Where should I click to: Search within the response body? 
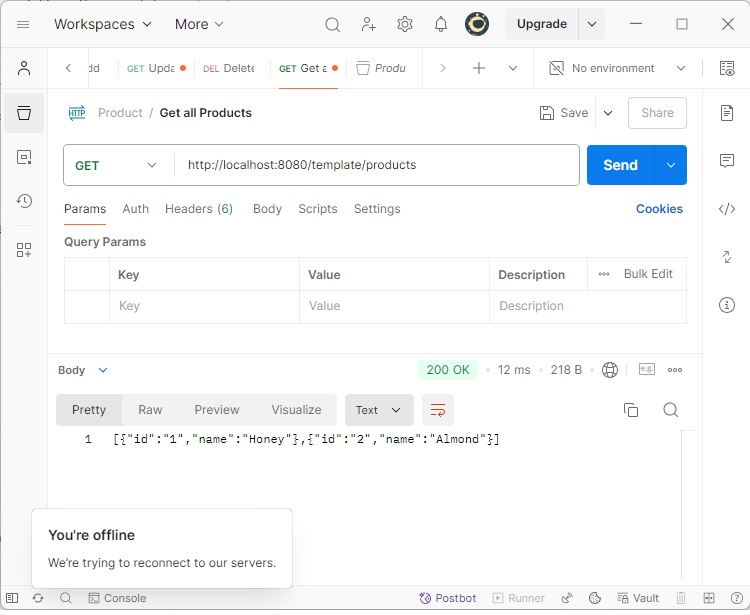coord(671,410)
